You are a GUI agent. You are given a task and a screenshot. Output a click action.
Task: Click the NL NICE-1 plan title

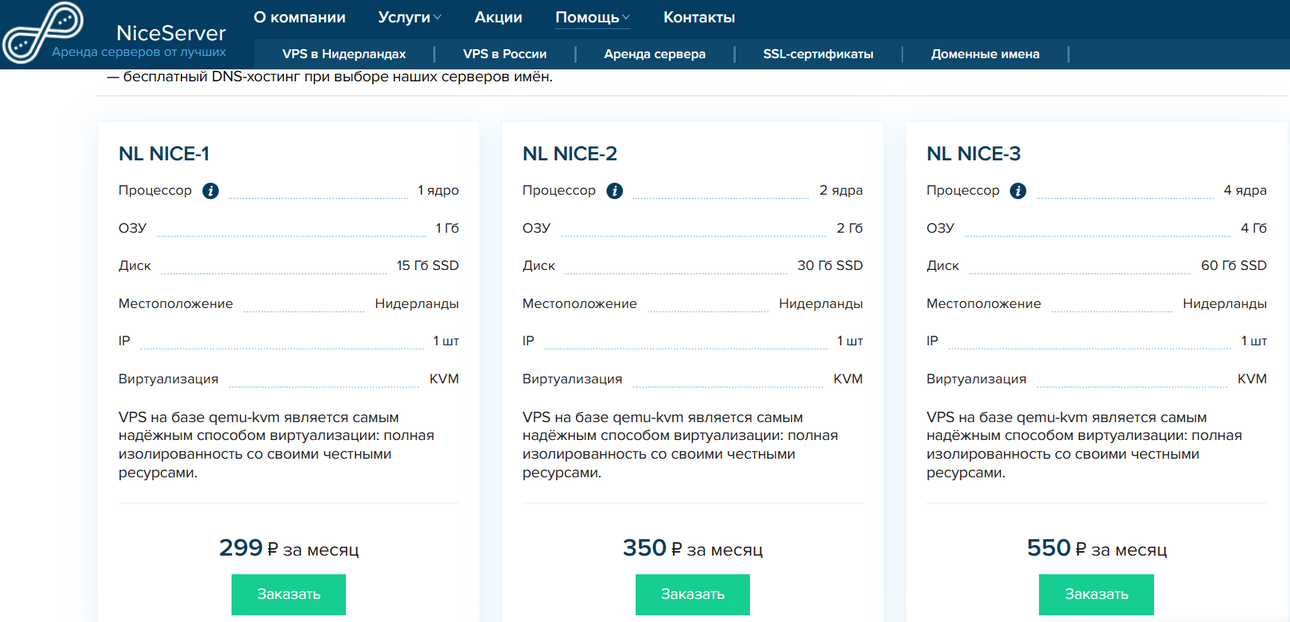164,154
